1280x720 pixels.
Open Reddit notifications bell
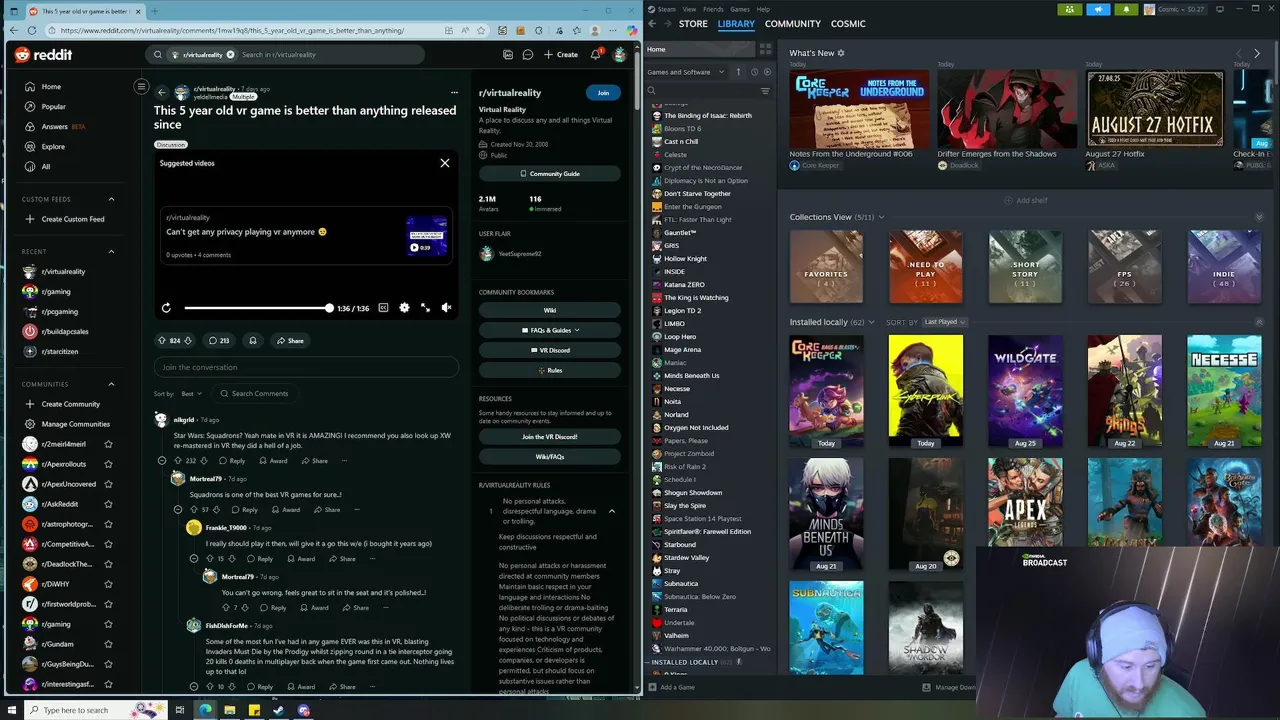tap(595, 54)
